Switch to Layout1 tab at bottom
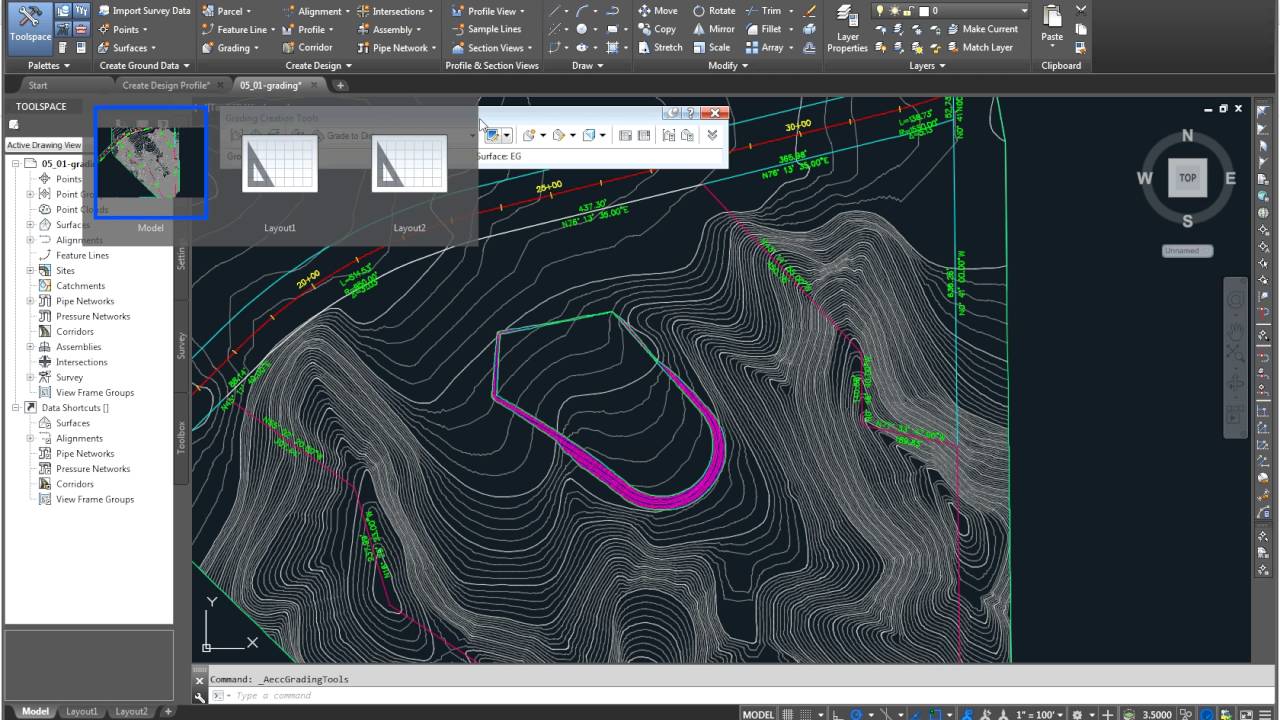The width and height of the screenshot is (1280, 720). pyautogui.click(x=82, y=712)
